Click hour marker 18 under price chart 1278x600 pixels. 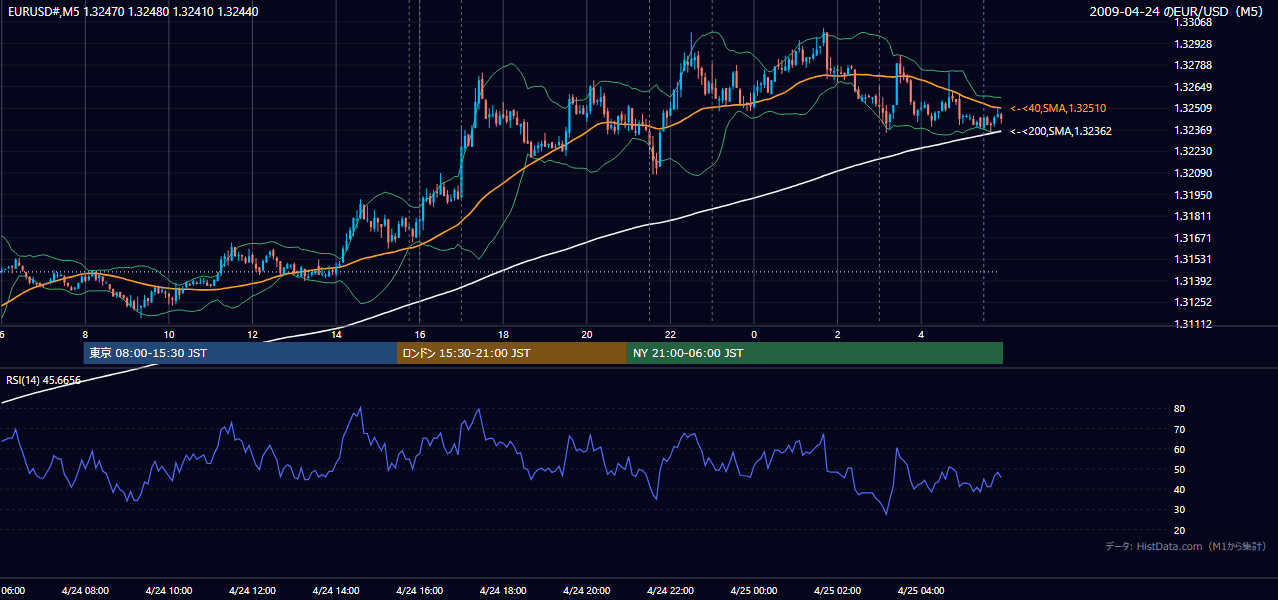coord(503,335)
